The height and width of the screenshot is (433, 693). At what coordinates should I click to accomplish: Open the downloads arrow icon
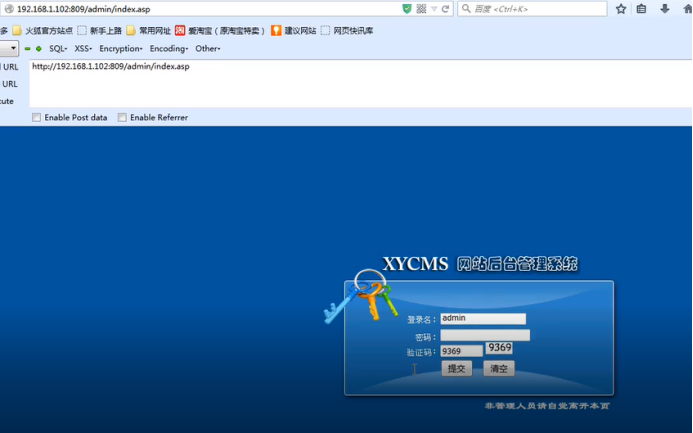coord(665,9)
